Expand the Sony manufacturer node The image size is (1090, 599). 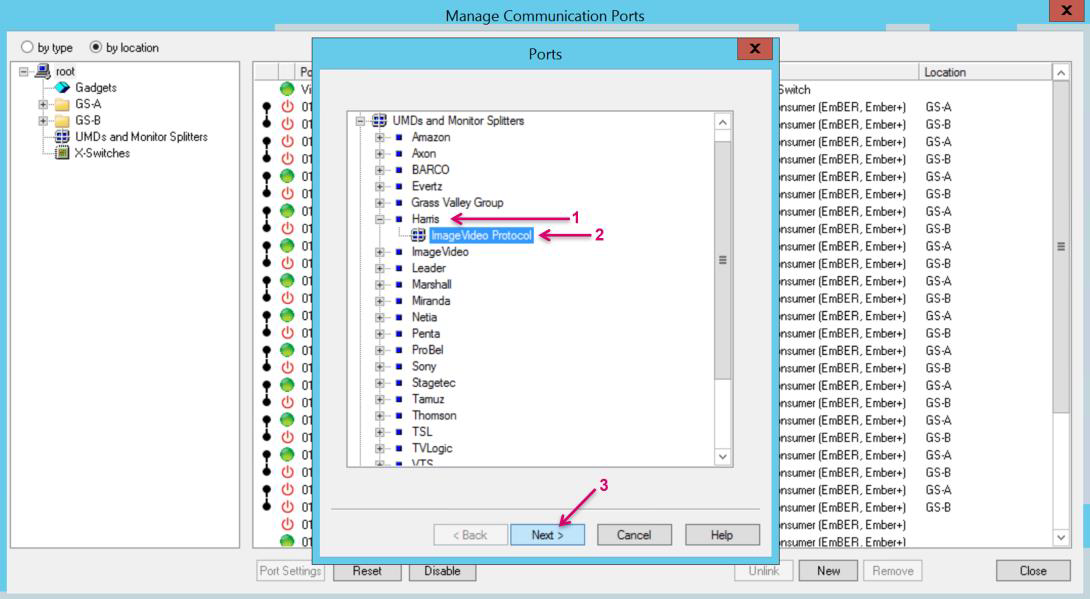(381, 366)
